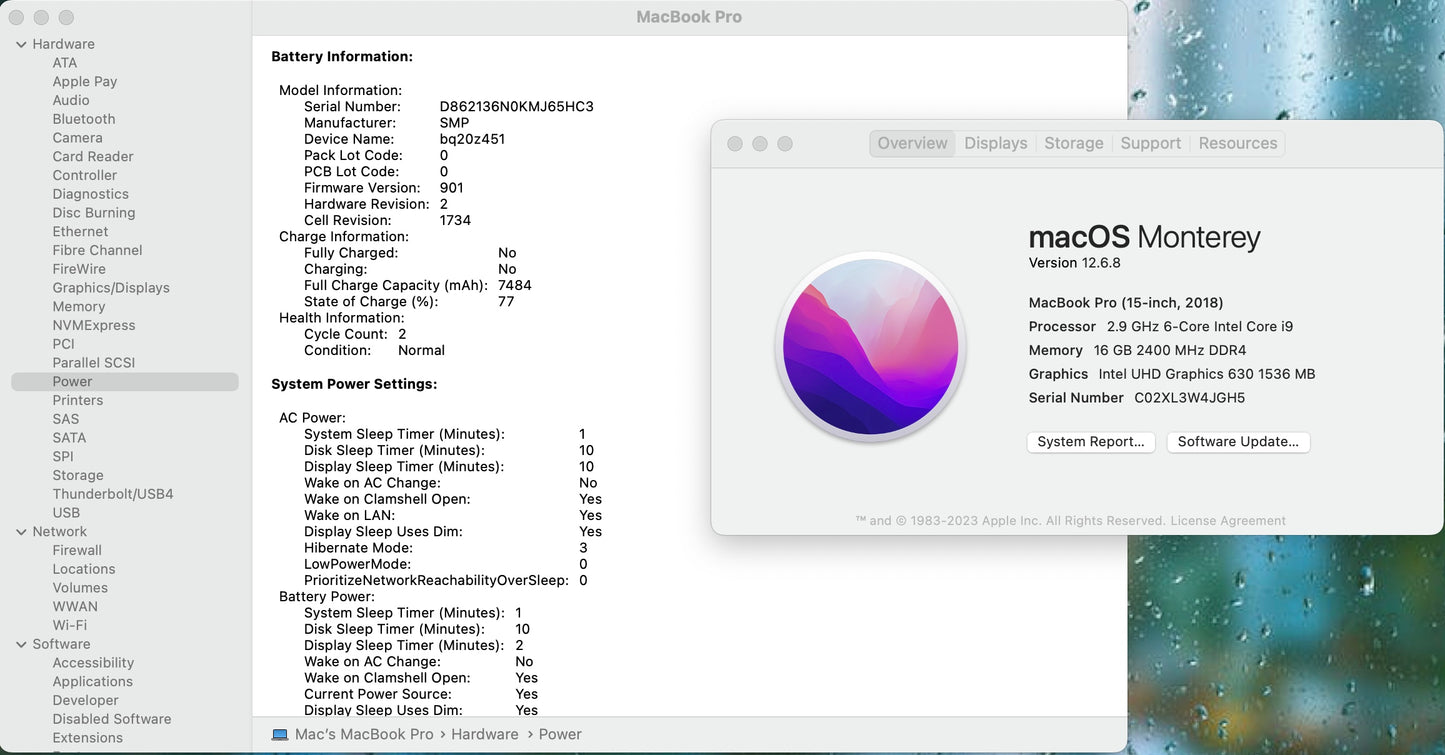Collapse the Network disclosure triangle
The image size is (1445, 755).
pos(21,532)
